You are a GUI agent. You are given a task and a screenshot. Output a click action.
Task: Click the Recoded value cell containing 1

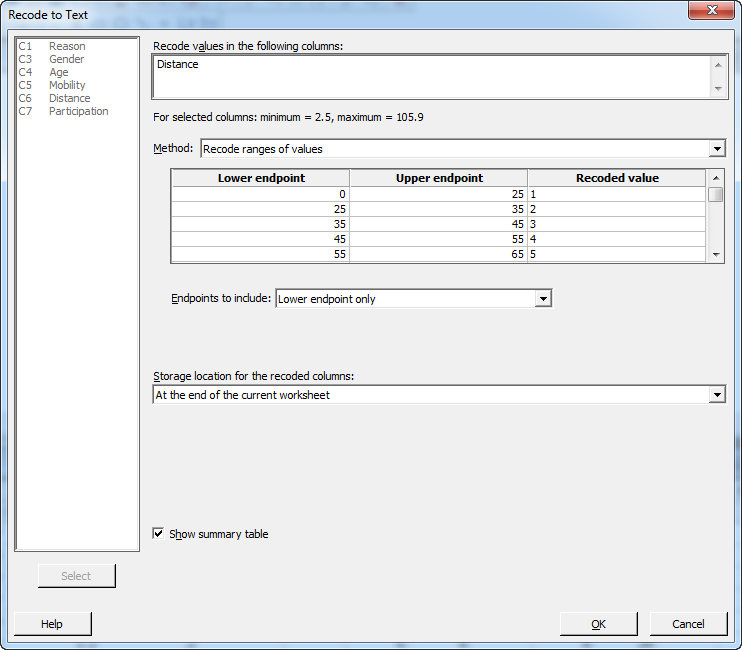point(616,194)
